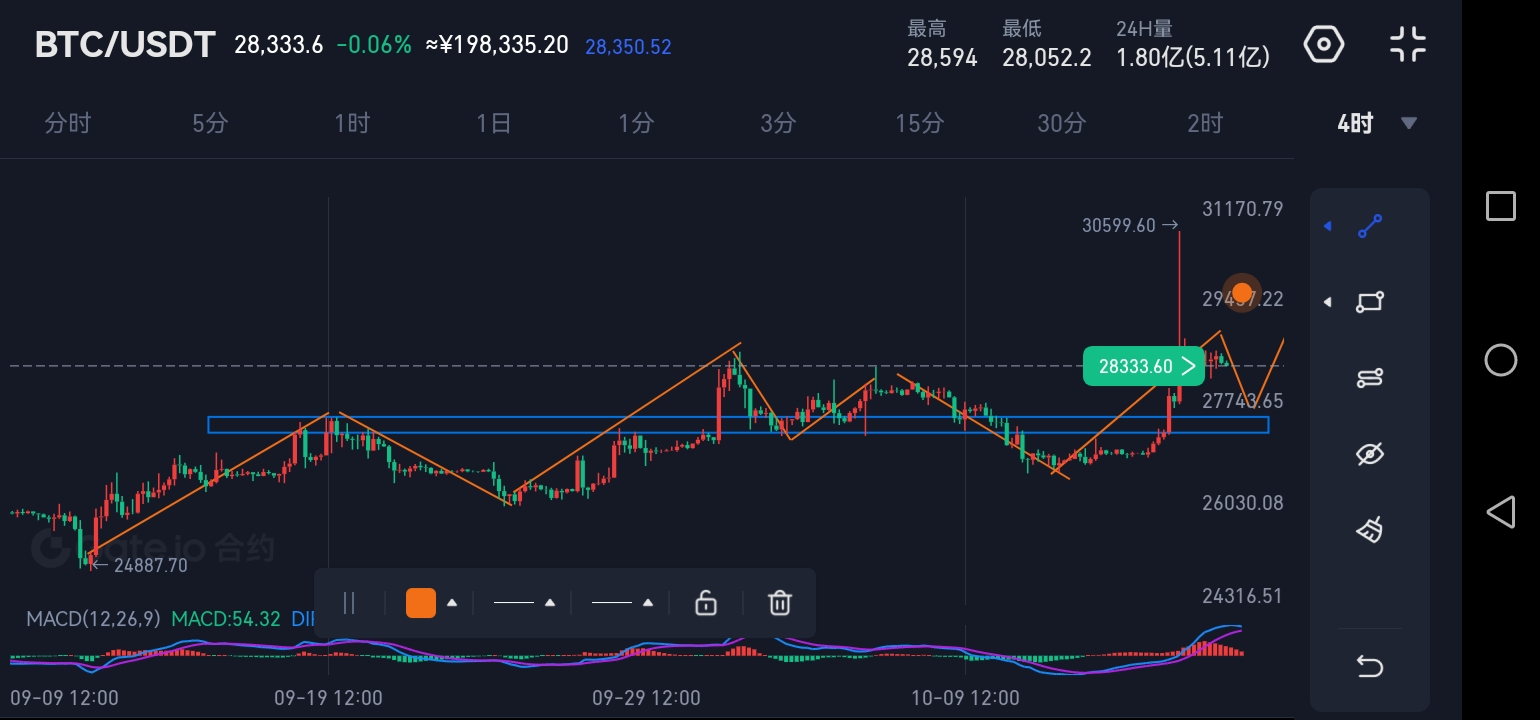Tap the 09-09 12:00 time axis label
Viewport: 1540px width, 720px height.
[x=64, y=697]
